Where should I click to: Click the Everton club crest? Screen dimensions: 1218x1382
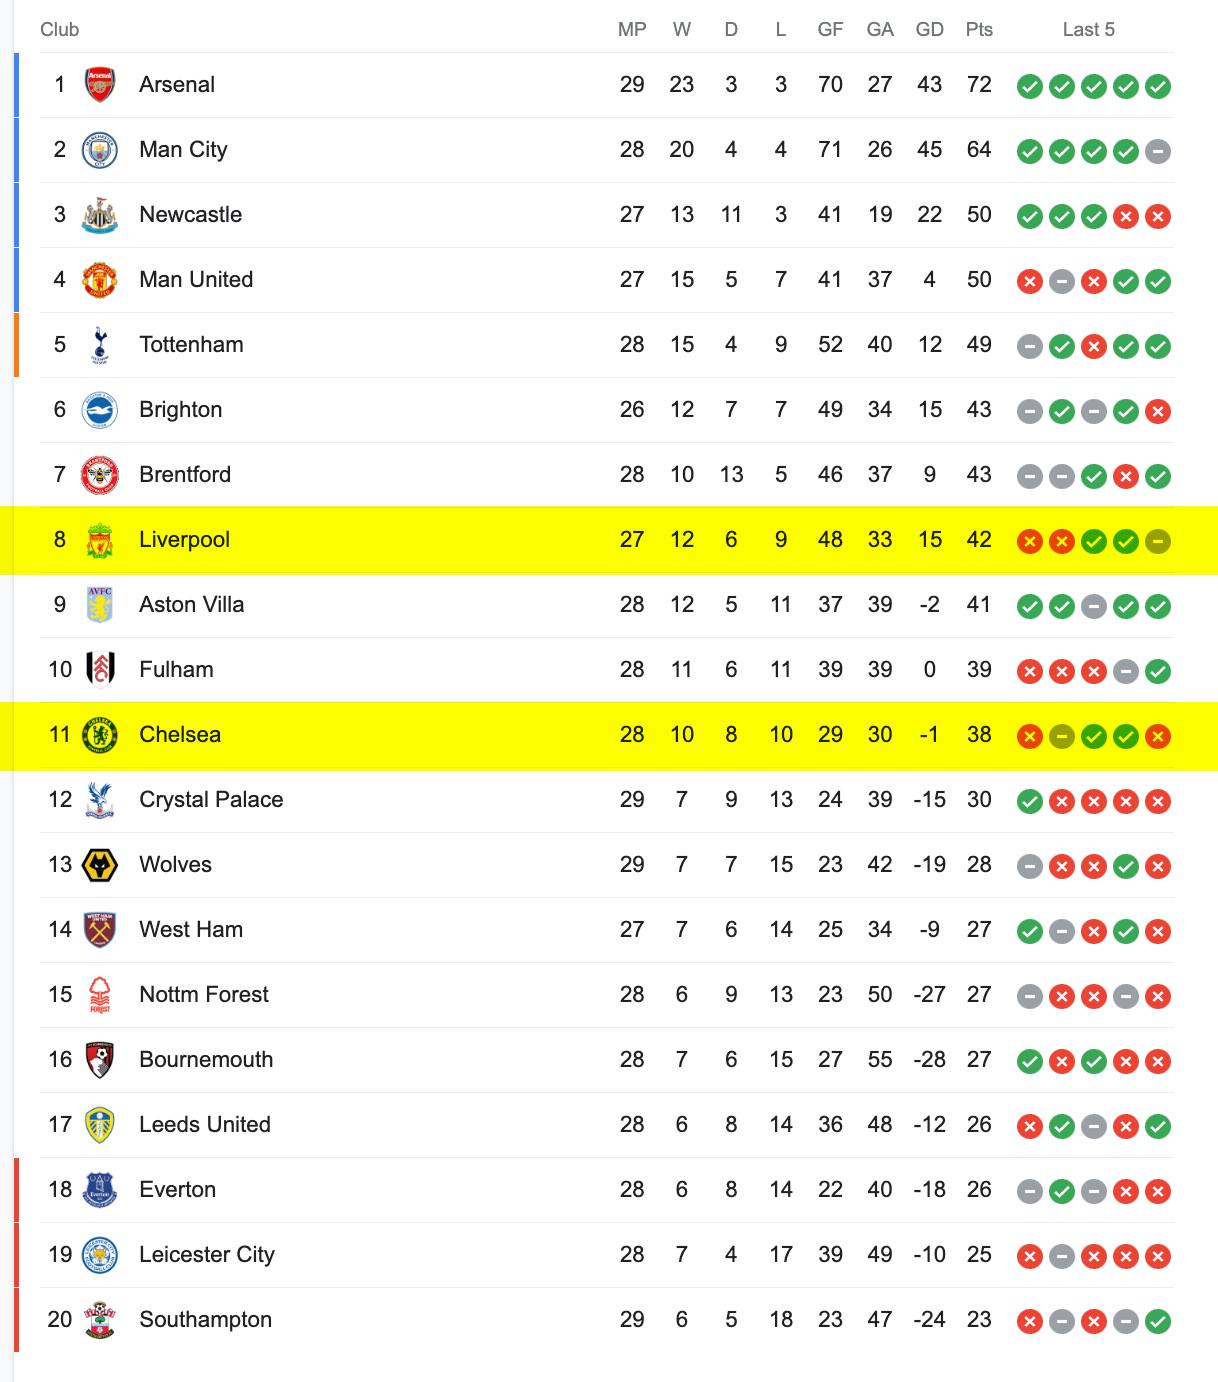pos(100,1190)
